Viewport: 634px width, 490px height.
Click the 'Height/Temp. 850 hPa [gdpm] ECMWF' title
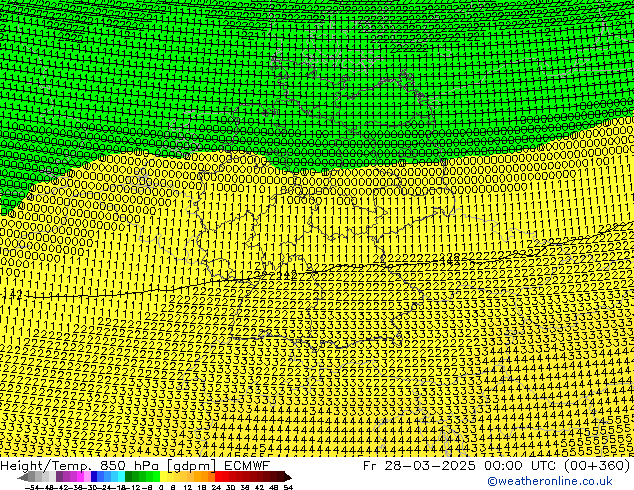(135, 465)
